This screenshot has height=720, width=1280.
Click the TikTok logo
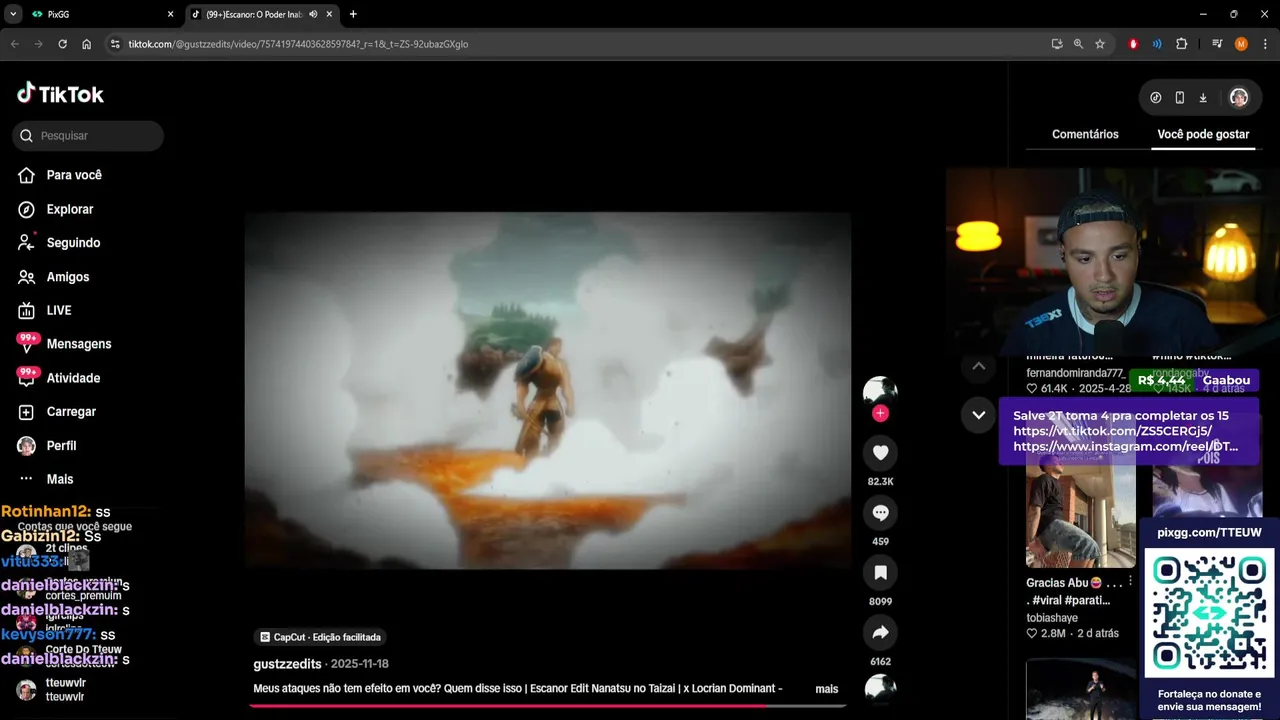pyautogui.click(x=60, y=94)
